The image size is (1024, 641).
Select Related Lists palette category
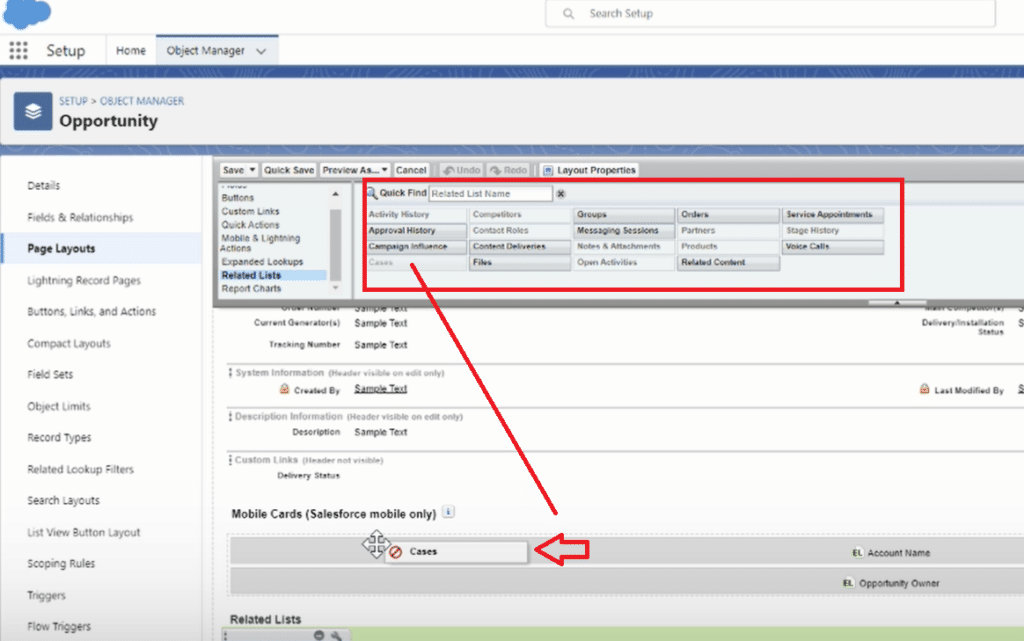coord(273,275)
